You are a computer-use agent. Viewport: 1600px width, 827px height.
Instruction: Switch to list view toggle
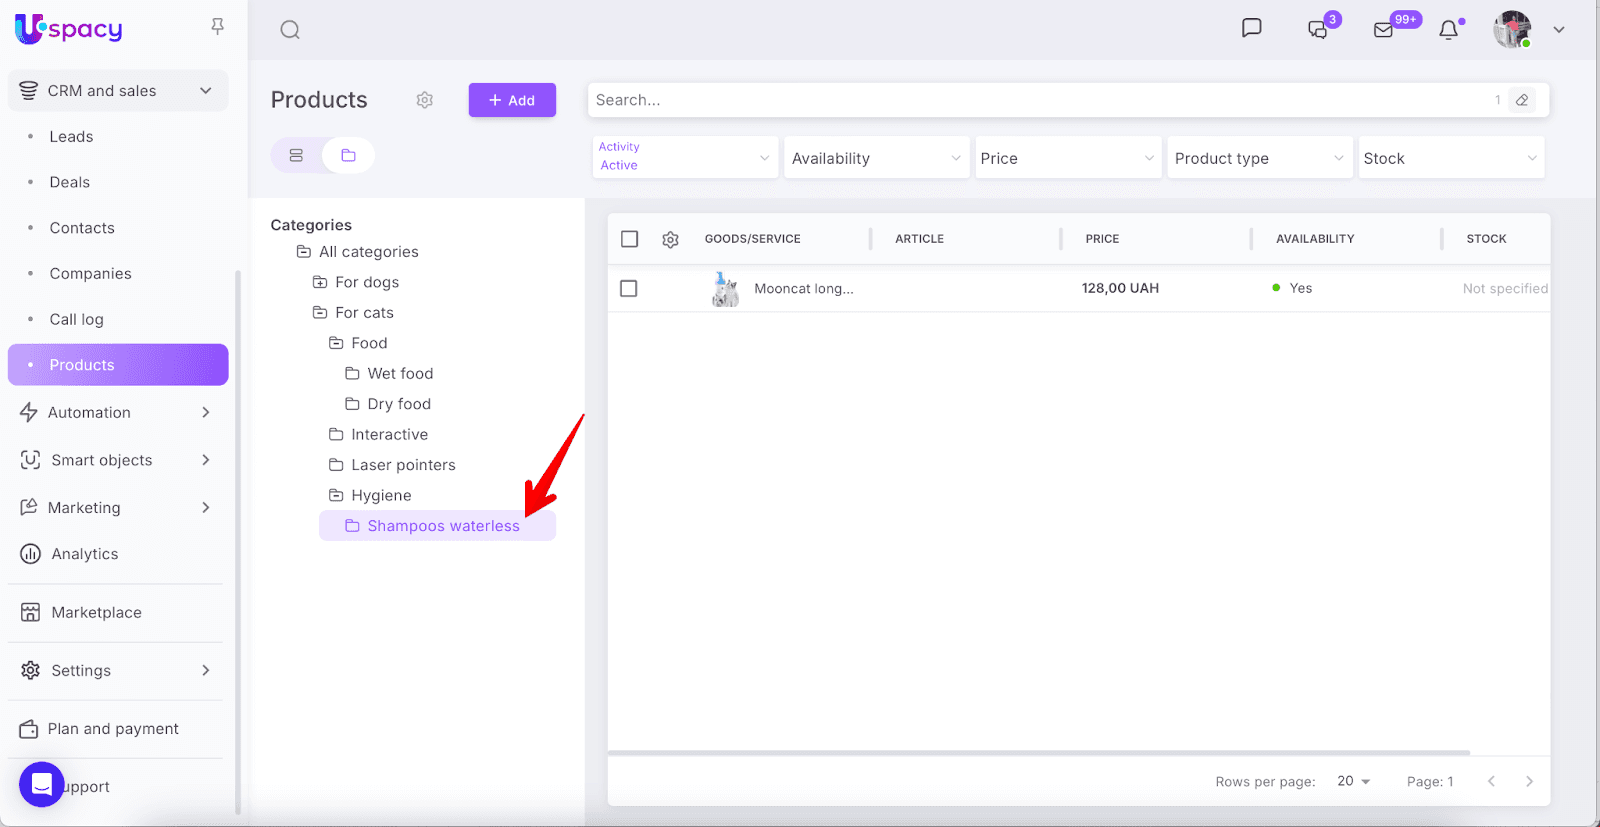(296, 155)
